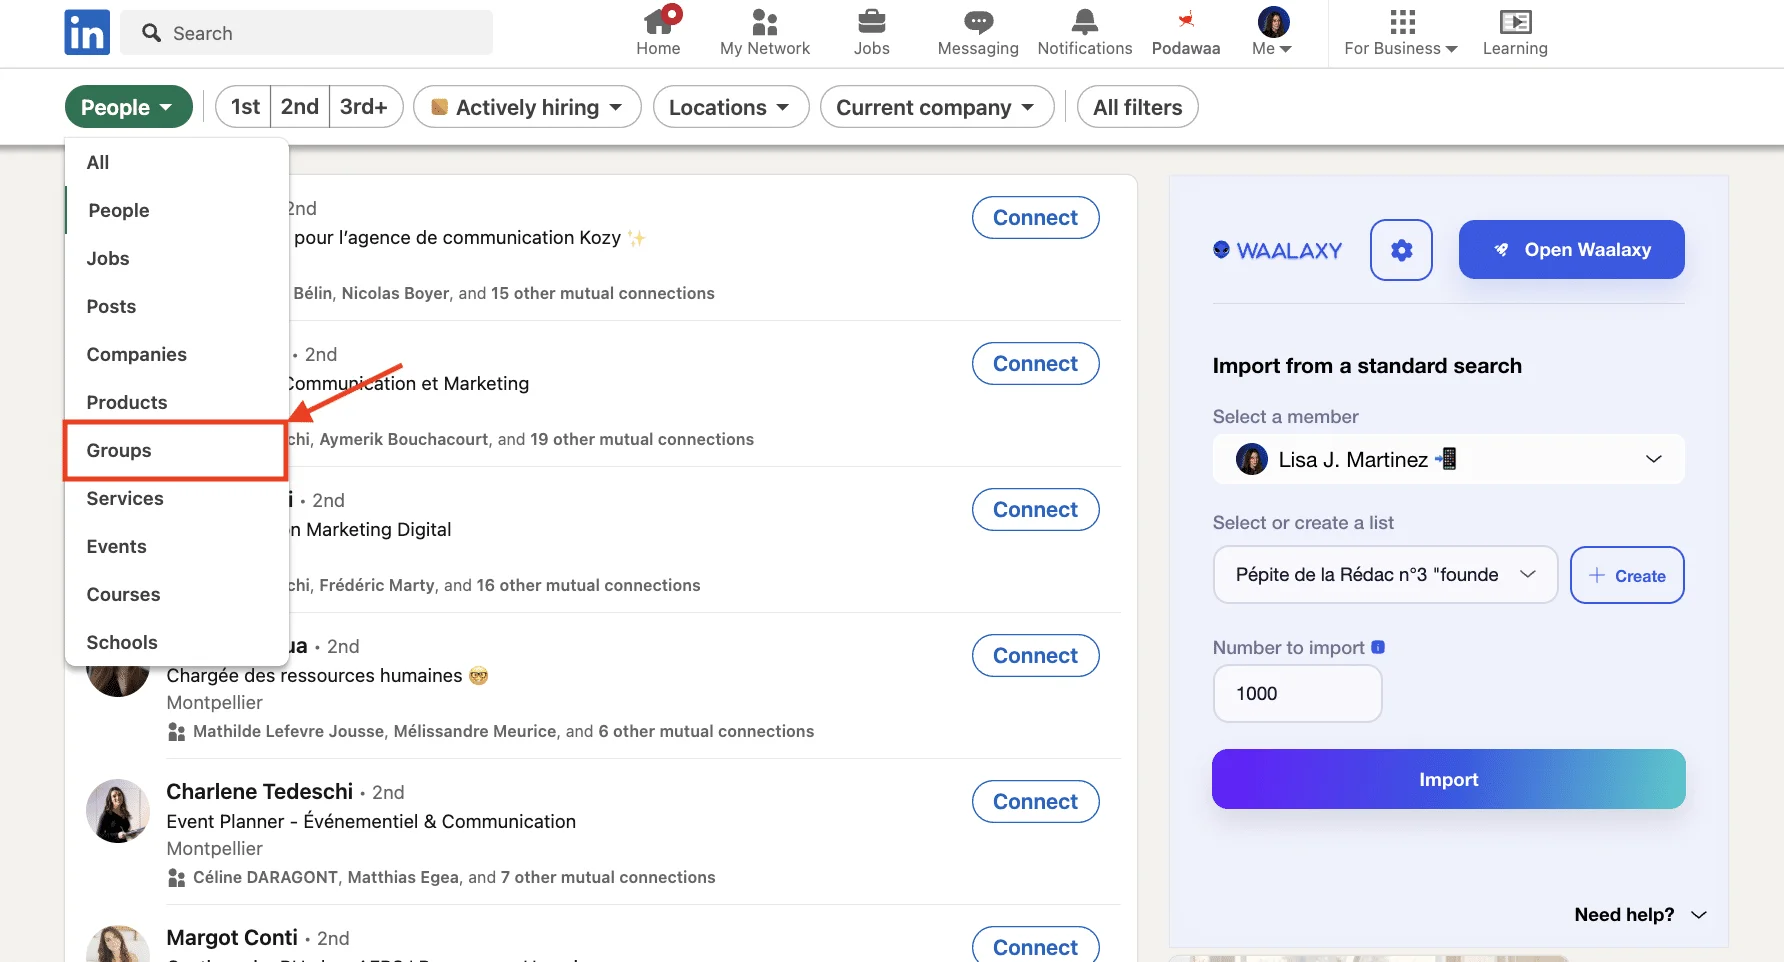Toggle the 2nd connections filter
This screenshot has height=962, width=1784.
(x=299, y=107)
